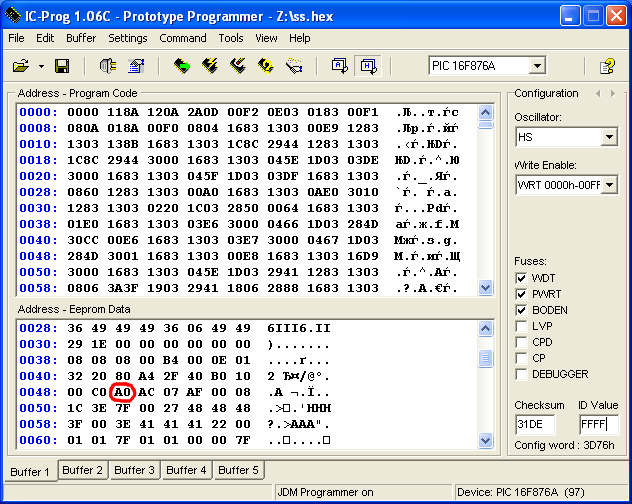Open the Command menu
This screenshot has width=632, height=504.
(183, 38)
